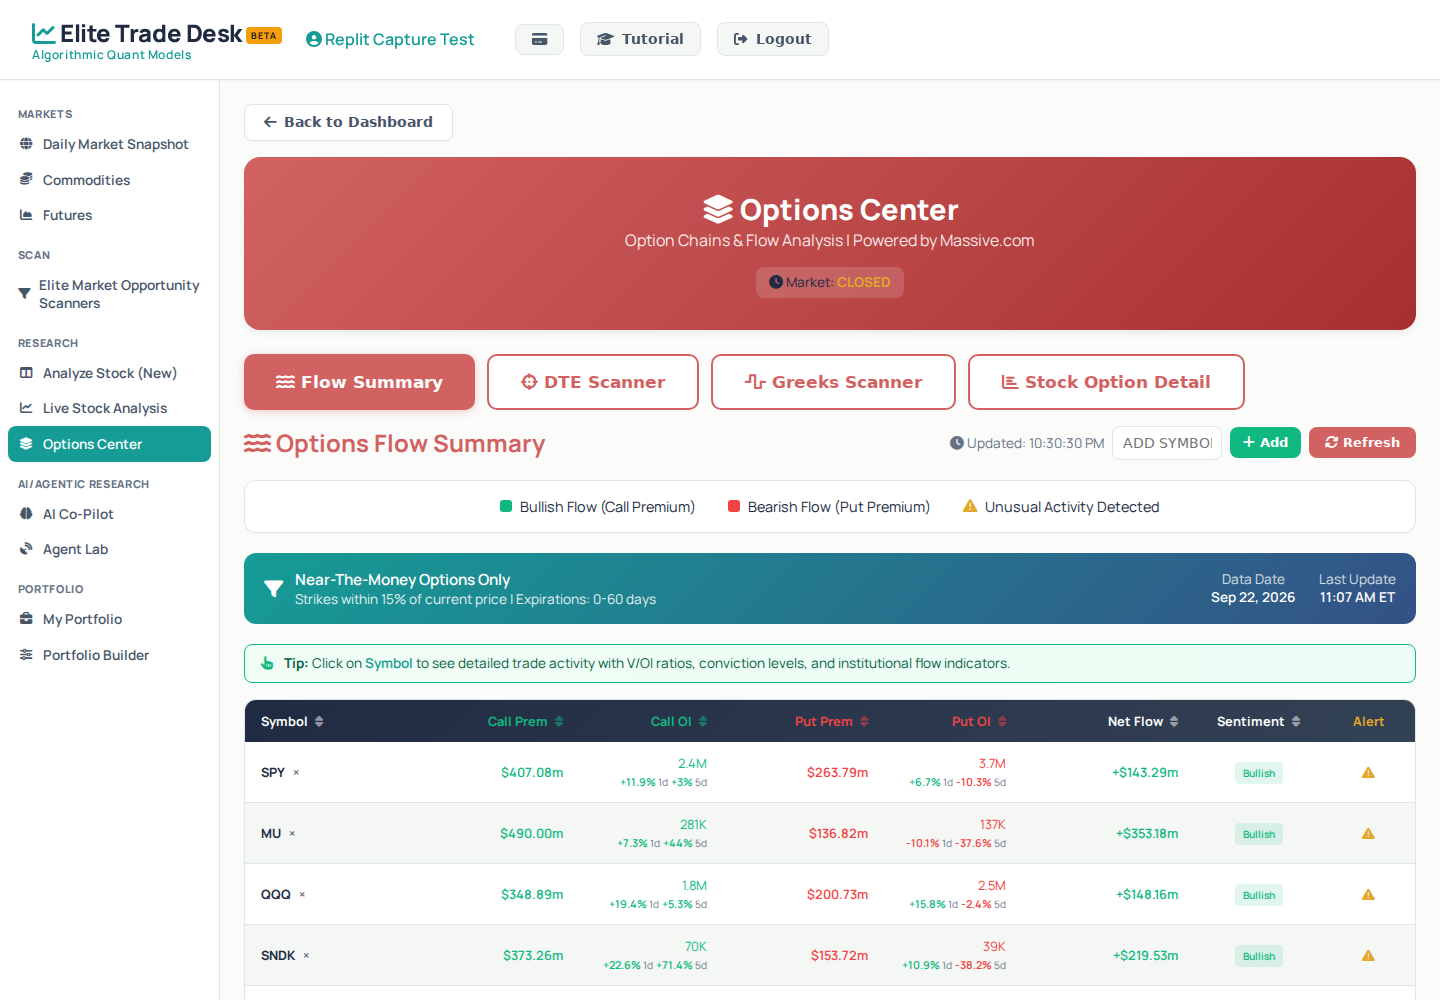Sort by Sentiment column

click(1259, 721)
